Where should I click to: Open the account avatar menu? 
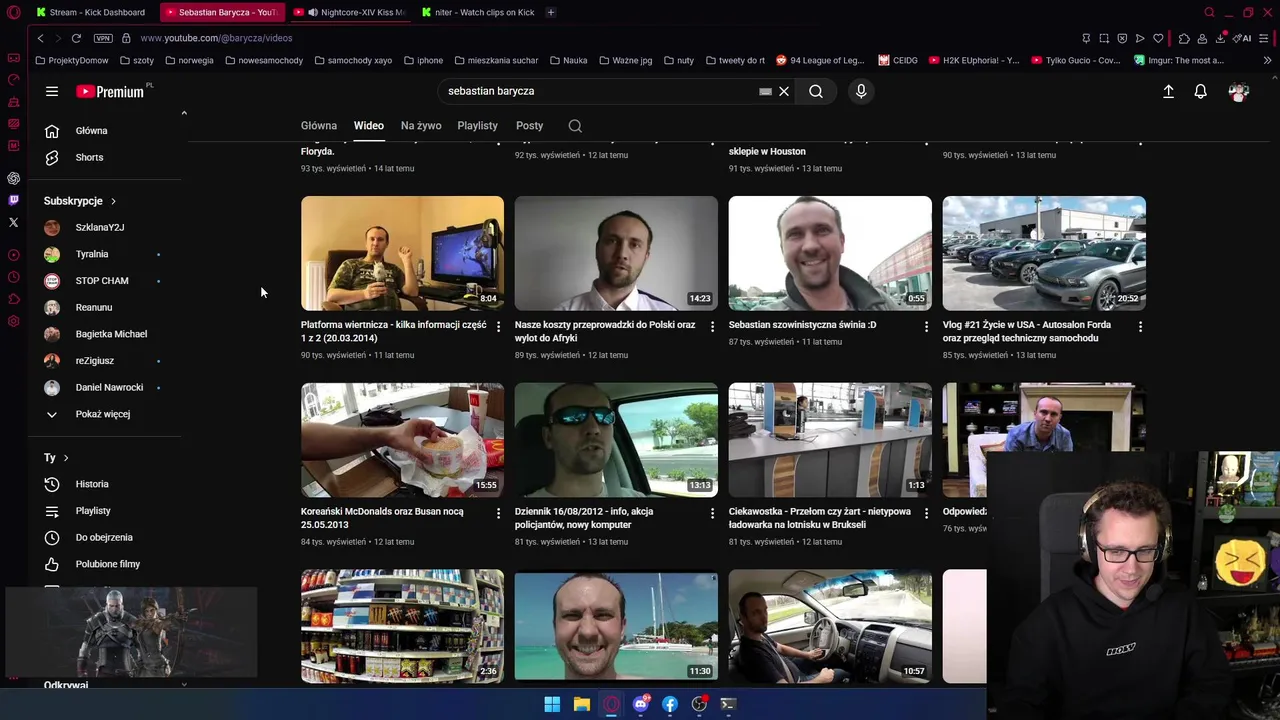[1239, 91]
